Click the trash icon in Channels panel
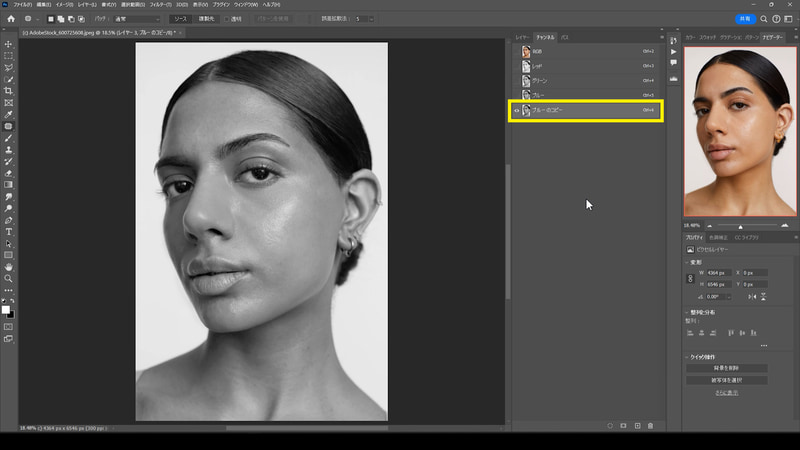Screen dimensions: 800x450 click(650, 425)
